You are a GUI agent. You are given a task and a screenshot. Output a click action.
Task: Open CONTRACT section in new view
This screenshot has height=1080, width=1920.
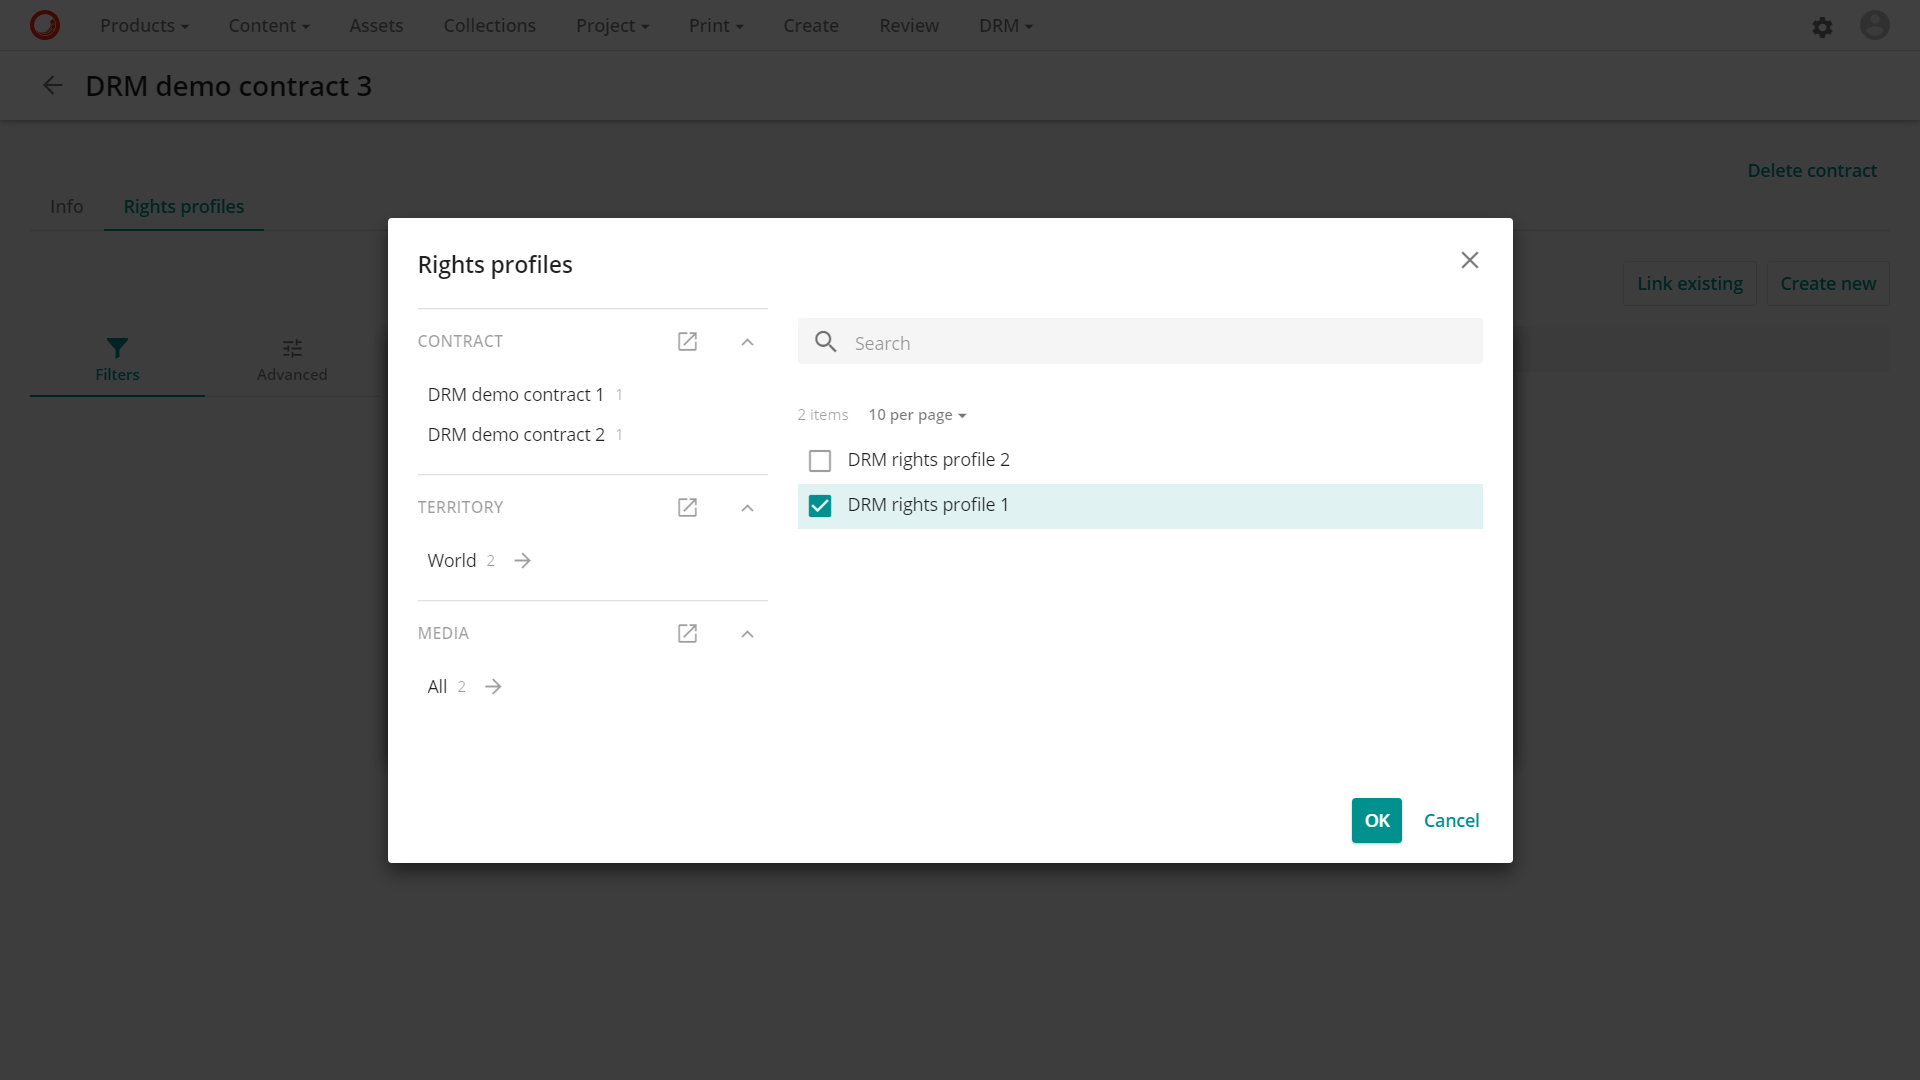coord(687,341)
